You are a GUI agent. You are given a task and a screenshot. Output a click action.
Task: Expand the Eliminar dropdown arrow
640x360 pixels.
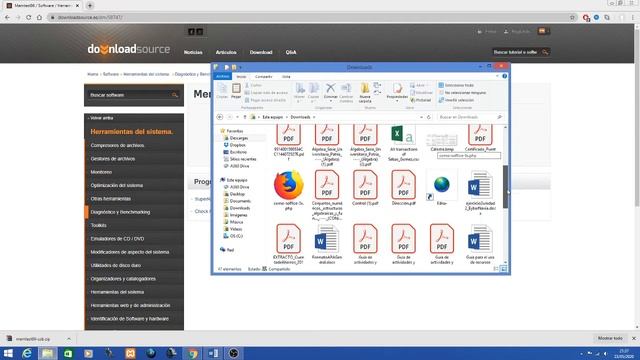330,101
